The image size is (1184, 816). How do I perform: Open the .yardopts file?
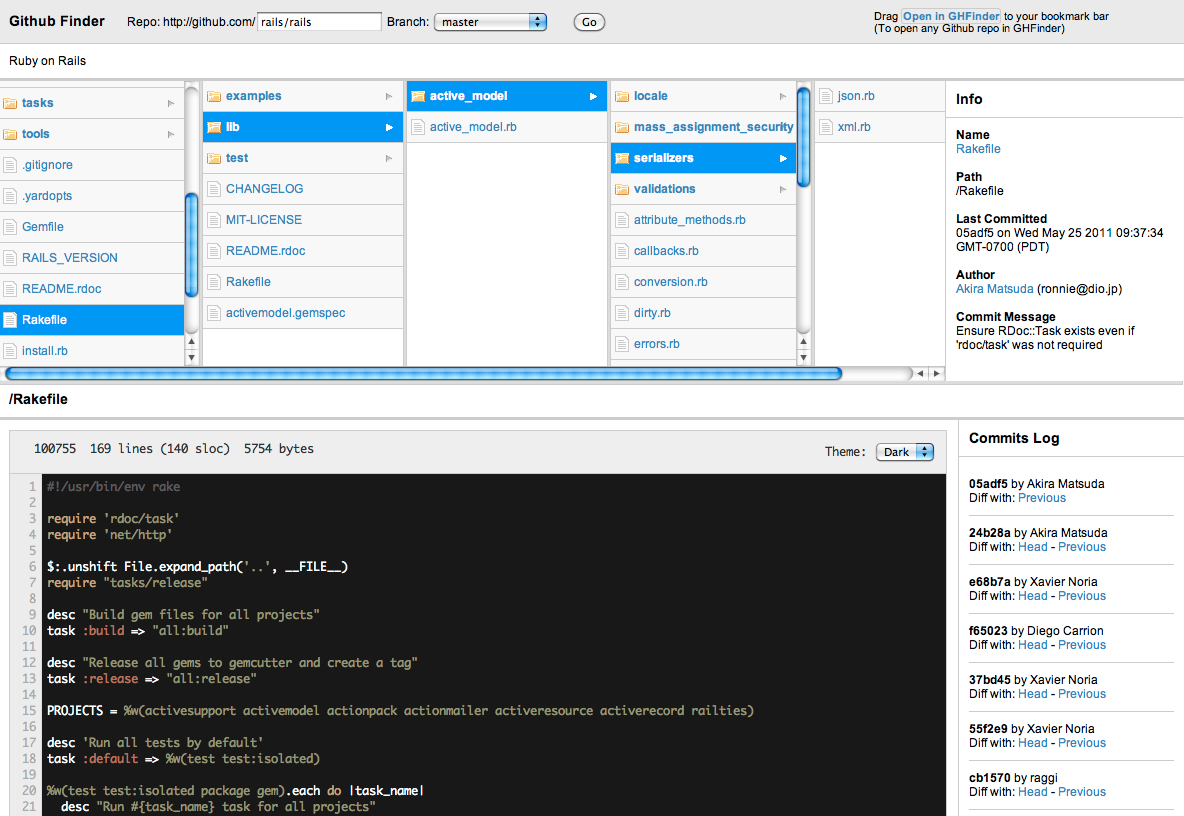tap(47, 196)
